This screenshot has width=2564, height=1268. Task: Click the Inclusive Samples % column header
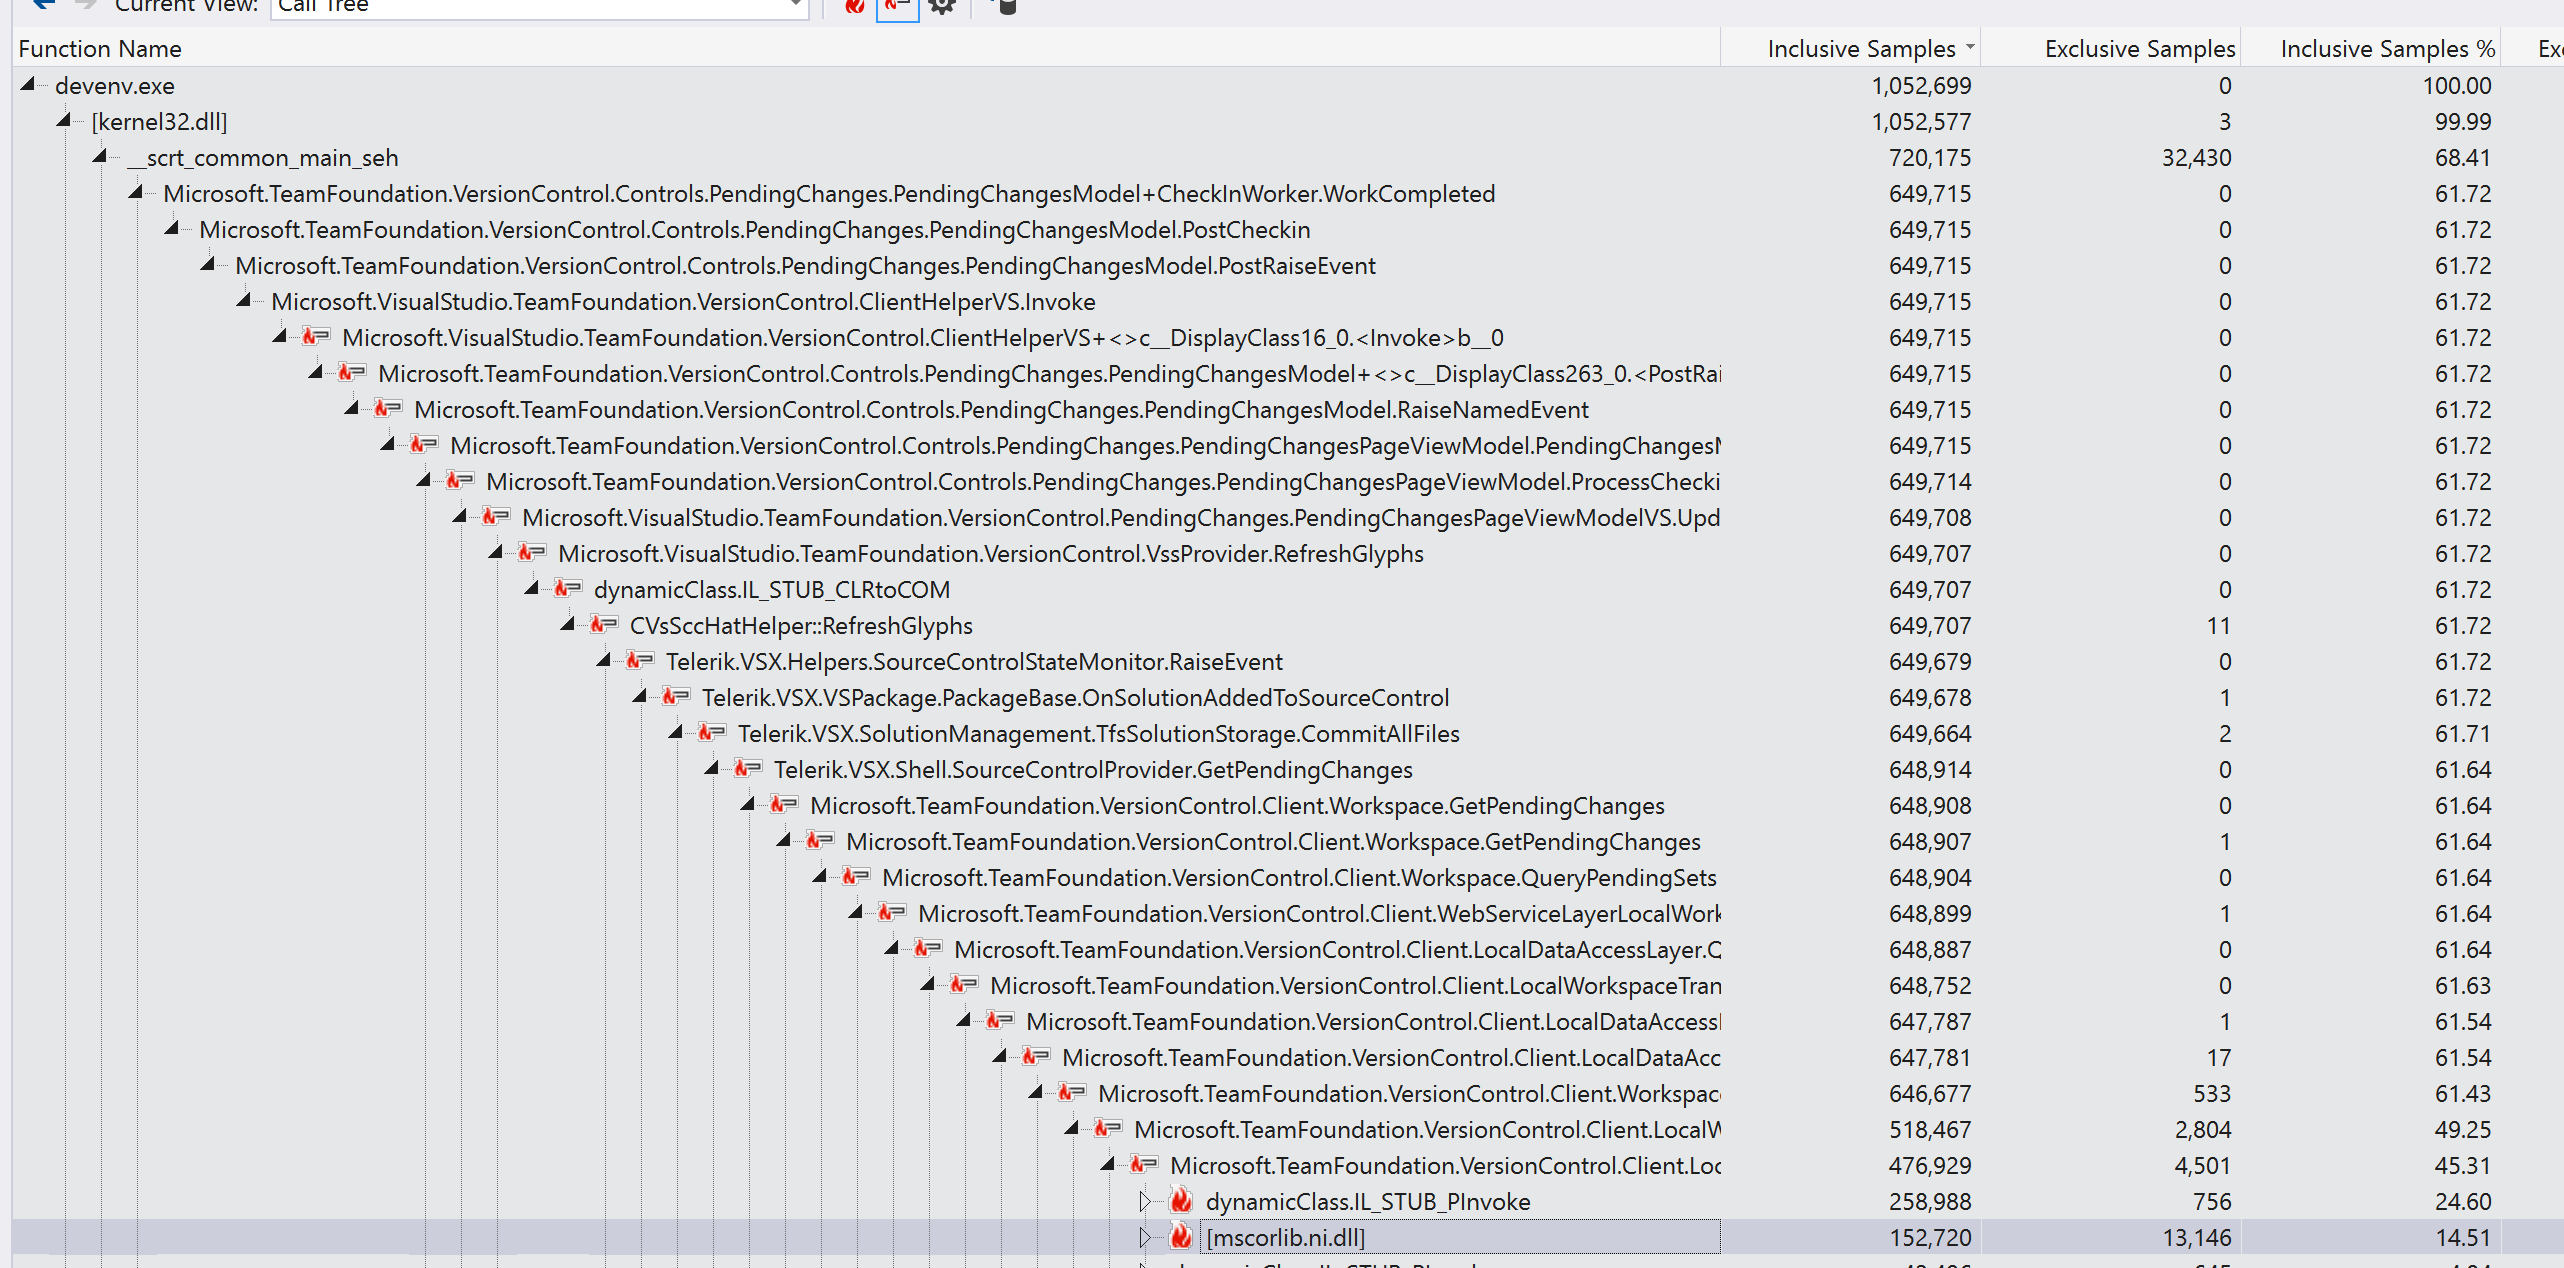pyautogui.click(x=2386, y=49)
